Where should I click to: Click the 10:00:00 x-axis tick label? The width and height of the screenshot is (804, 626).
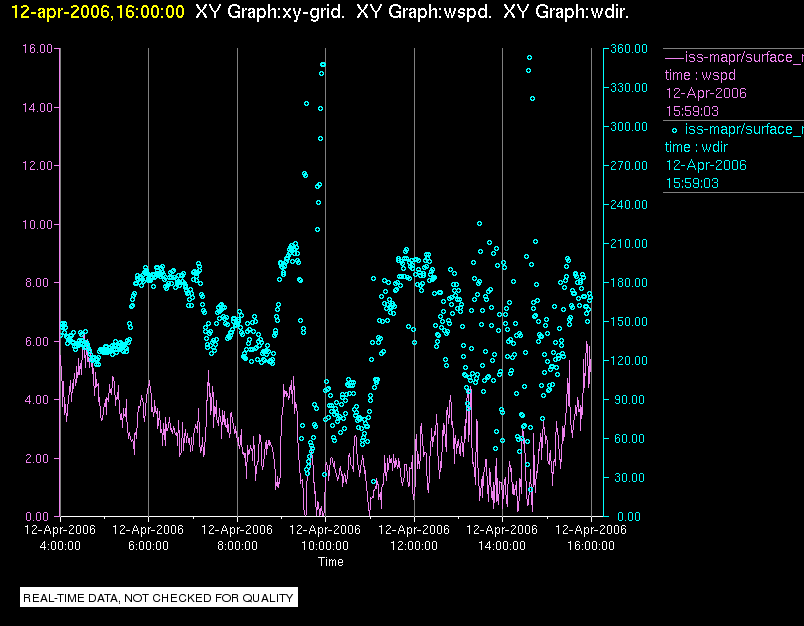[325, 546]
